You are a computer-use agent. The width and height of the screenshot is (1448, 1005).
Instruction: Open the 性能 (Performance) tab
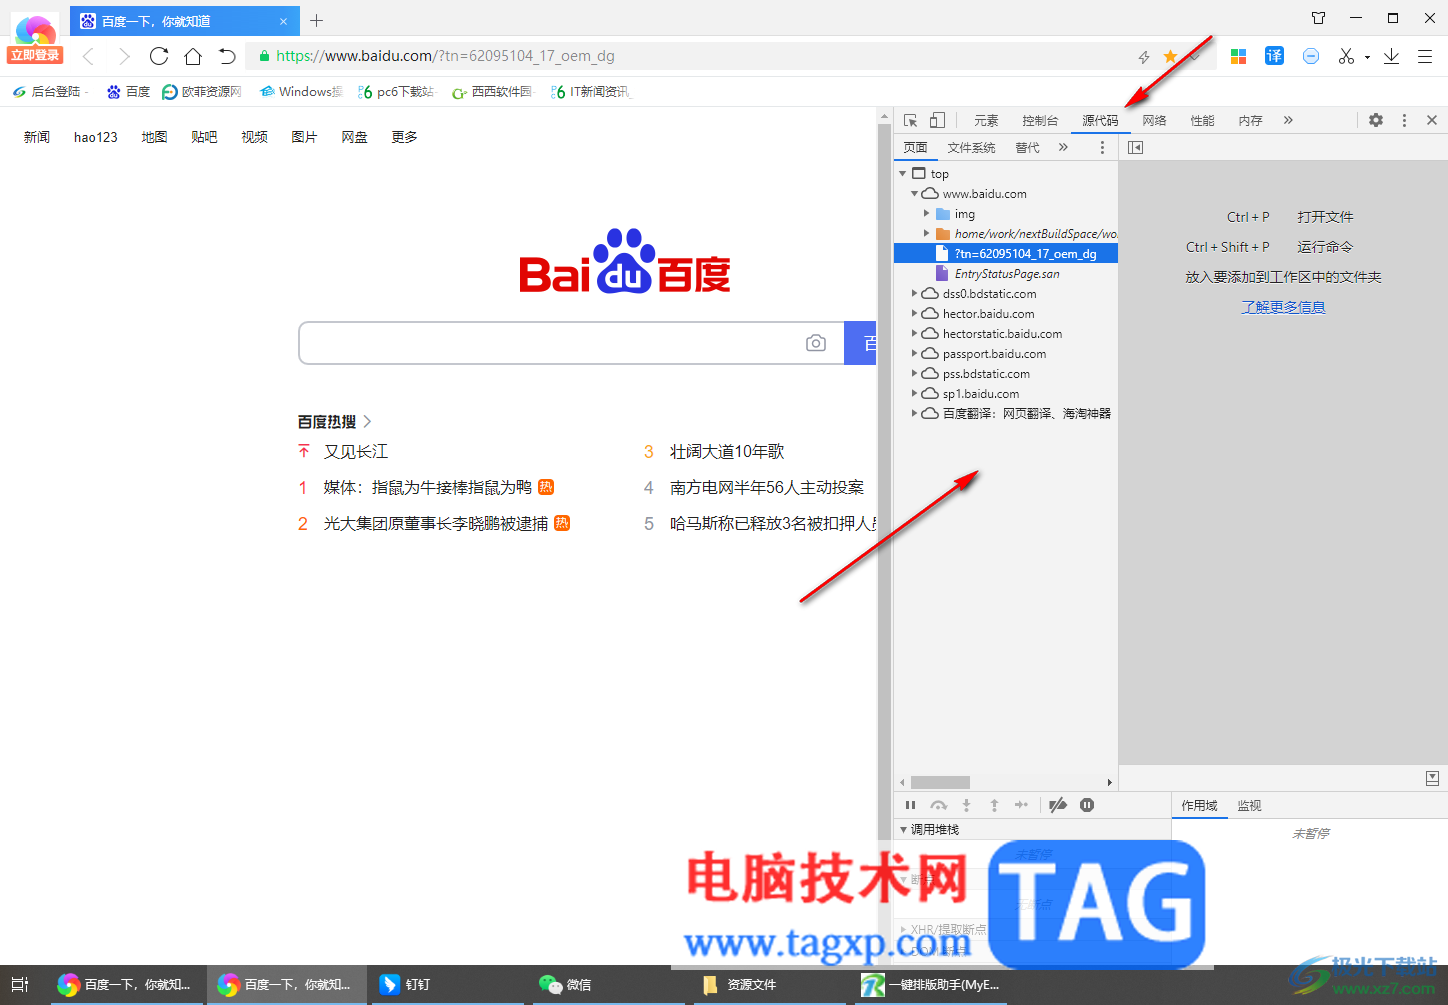(1202, 120)
